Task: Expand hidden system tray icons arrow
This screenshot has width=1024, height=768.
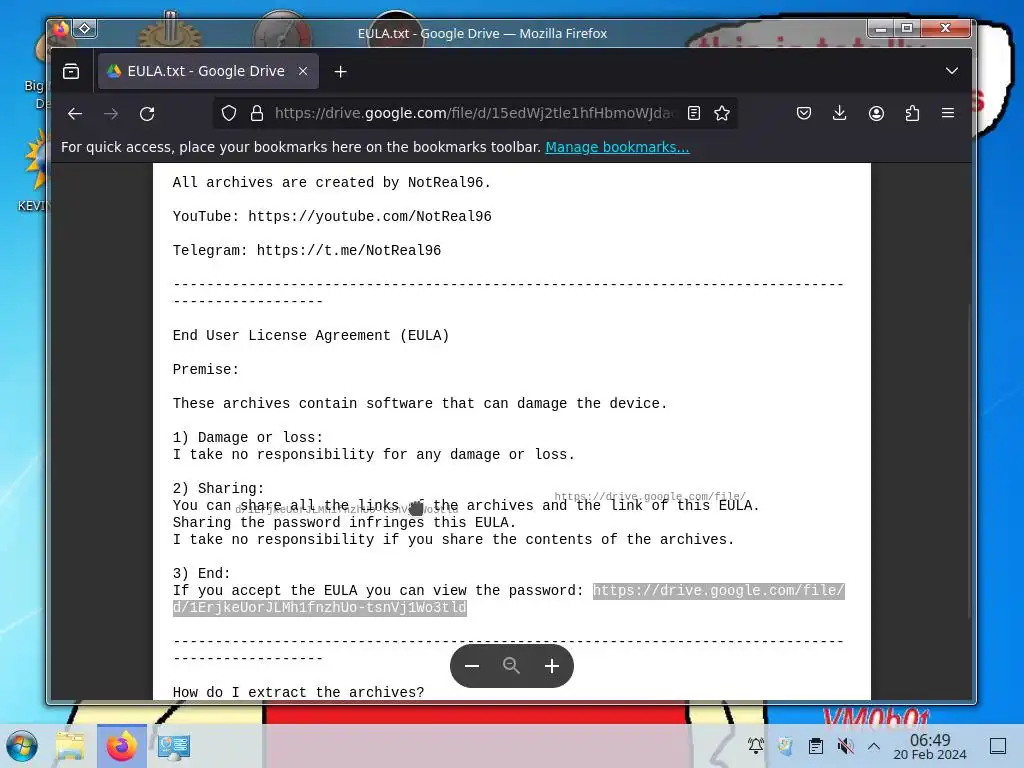Action: pyautogui.click(x=874, y=746)
